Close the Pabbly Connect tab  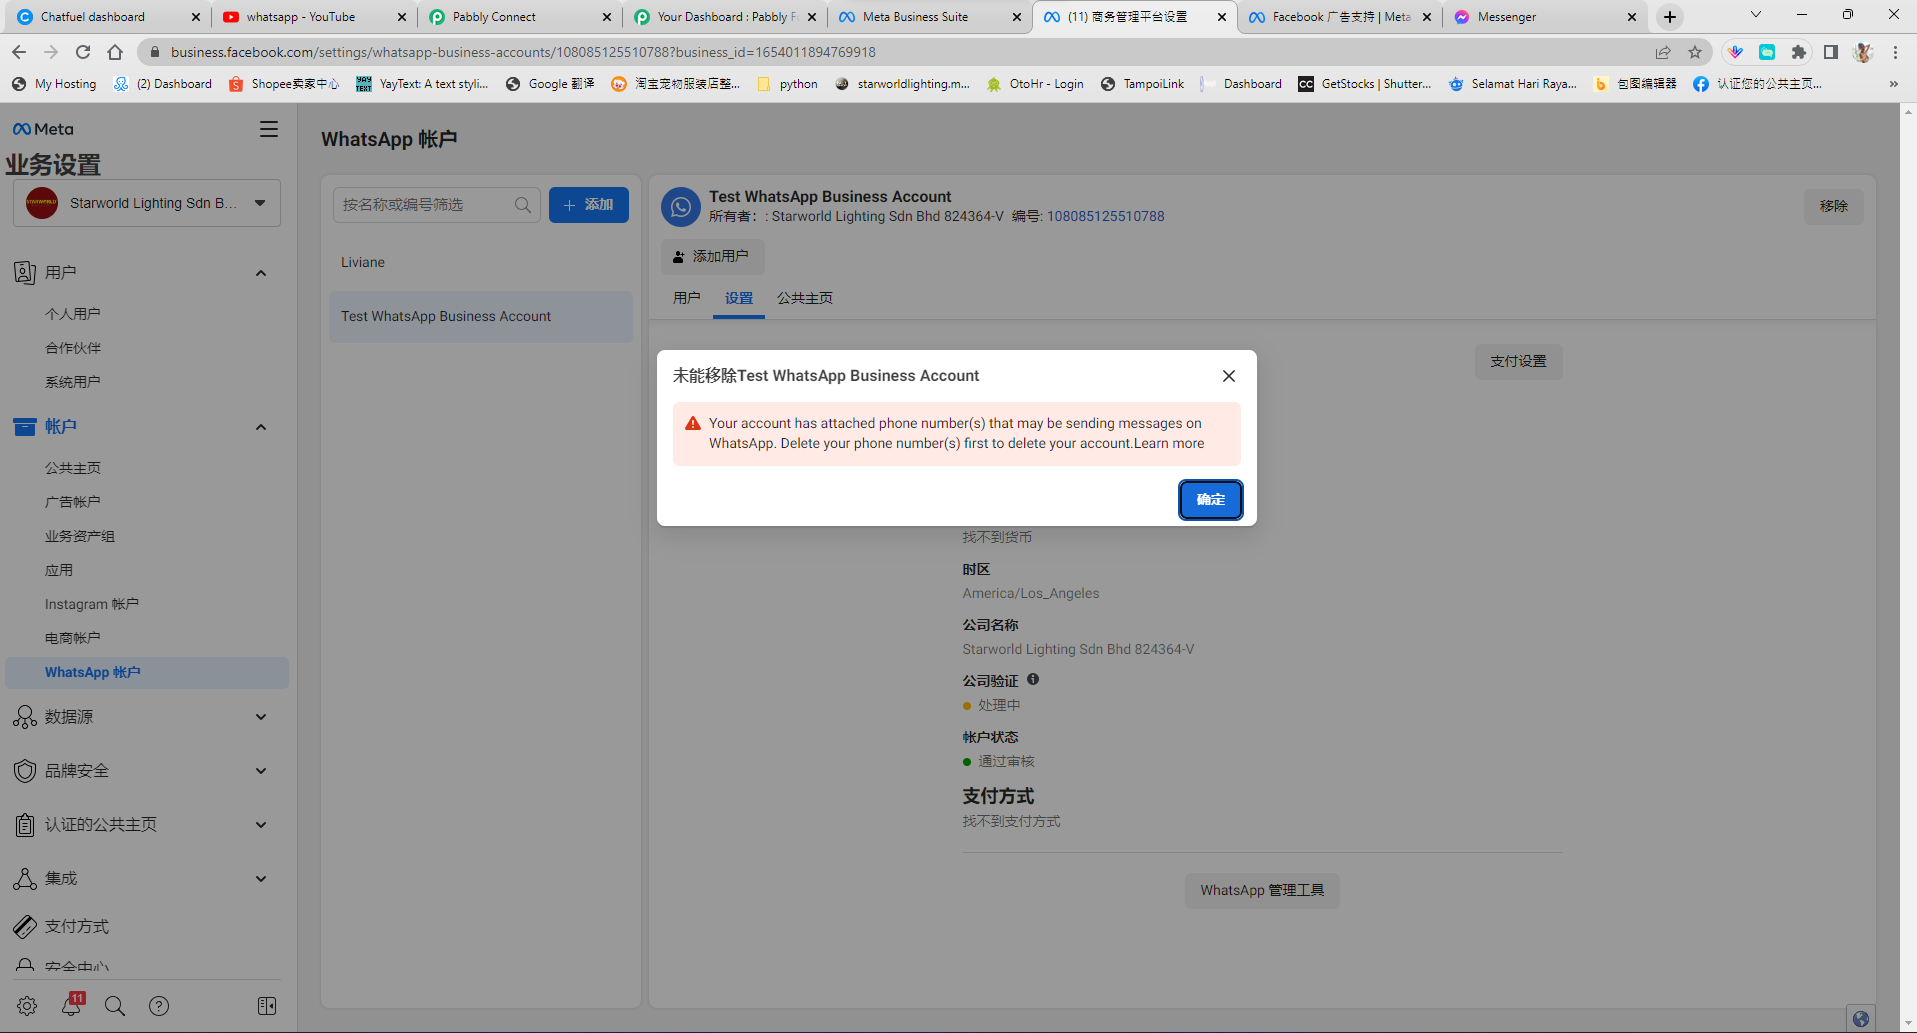coord(607,17)
